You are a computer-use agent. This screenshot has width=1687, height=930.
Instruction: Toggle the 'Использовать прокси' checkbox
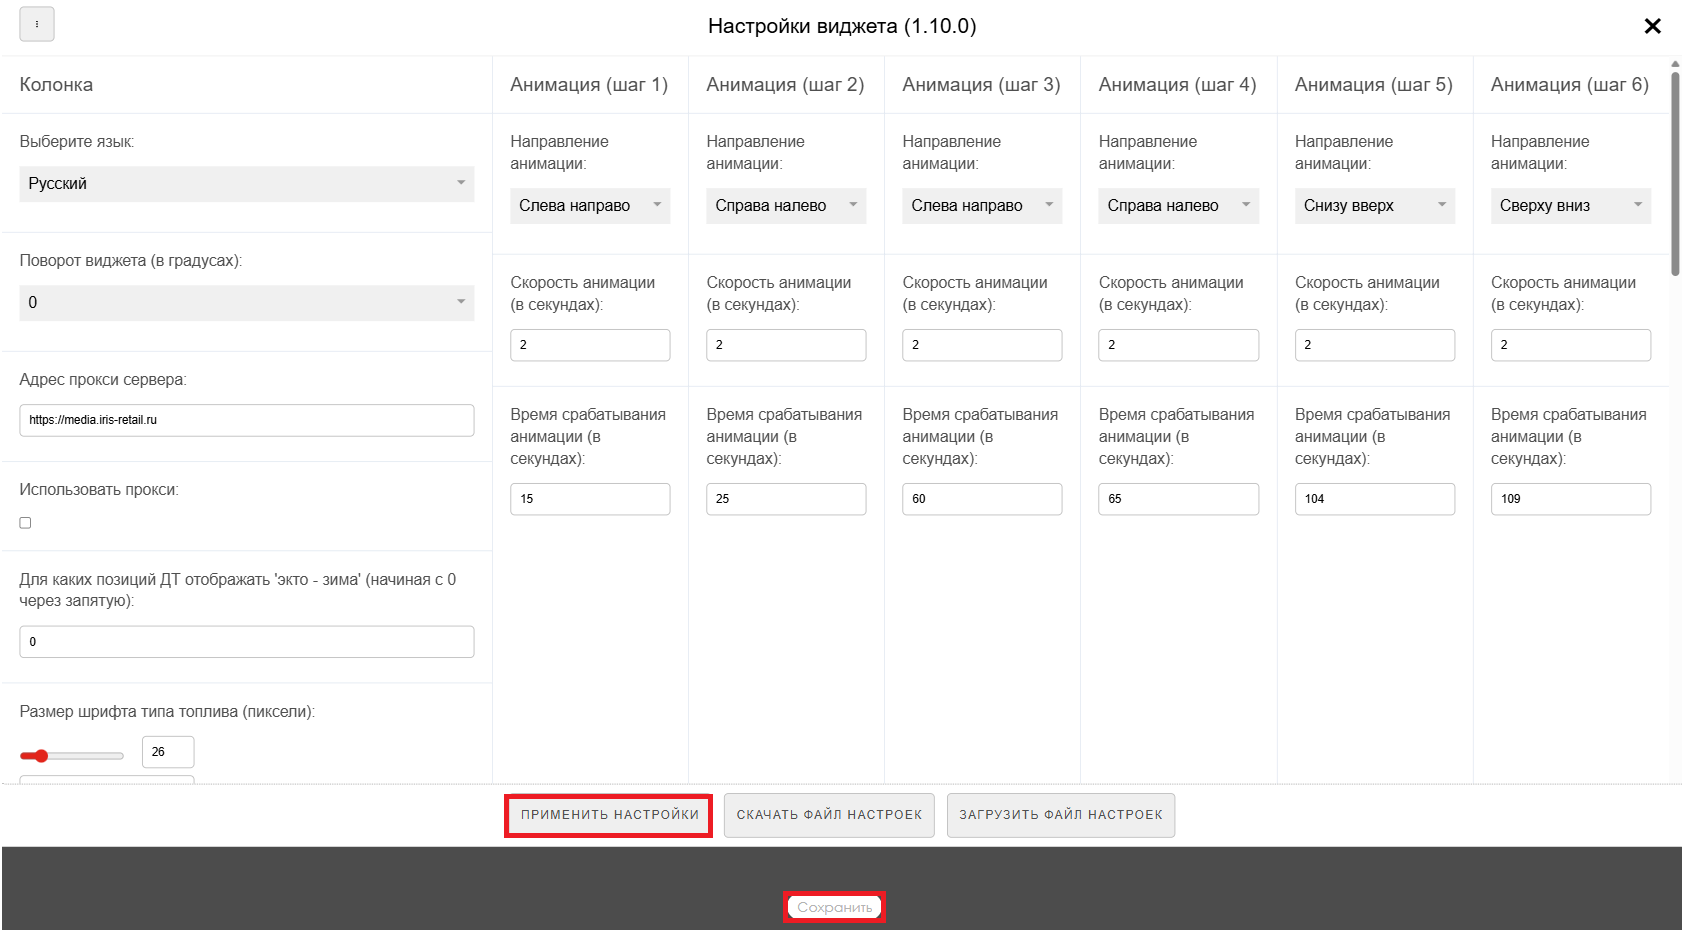click(x=26, y=523)
